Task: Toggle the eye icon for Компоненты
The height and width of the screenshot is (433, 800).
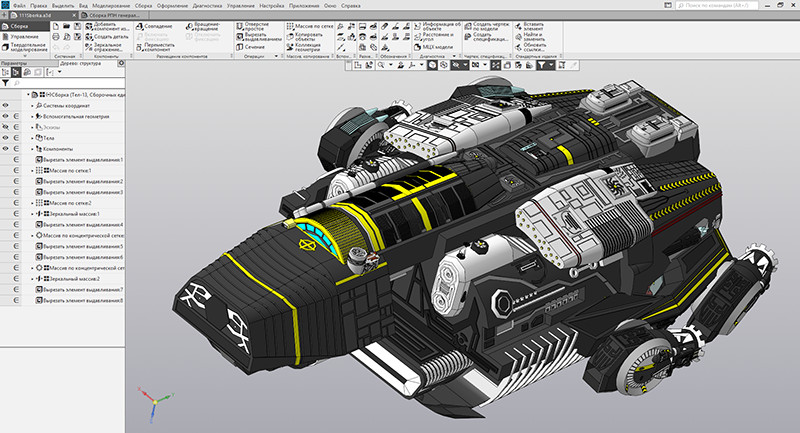Action: [6, 149]
